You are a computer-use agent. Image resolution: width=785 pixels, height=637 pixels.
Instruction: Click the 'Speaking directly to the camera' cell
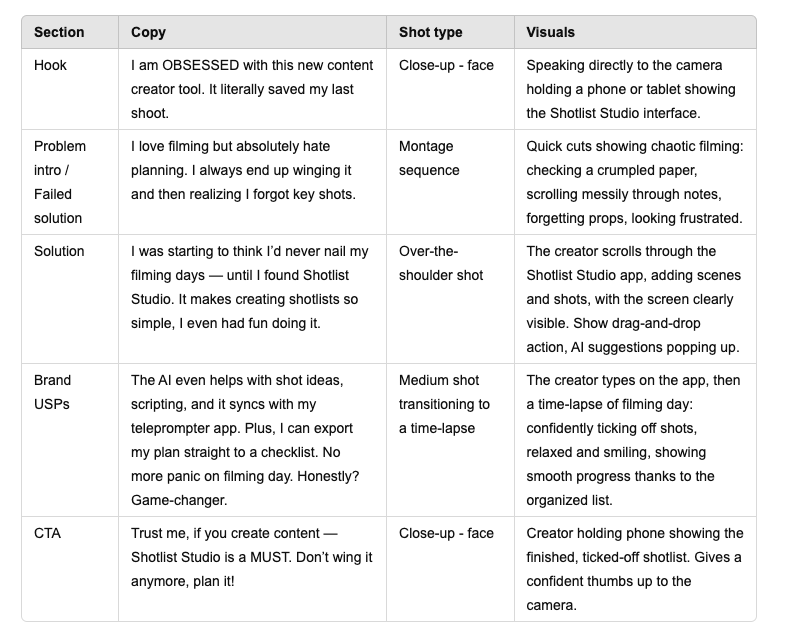pos(635,89)
